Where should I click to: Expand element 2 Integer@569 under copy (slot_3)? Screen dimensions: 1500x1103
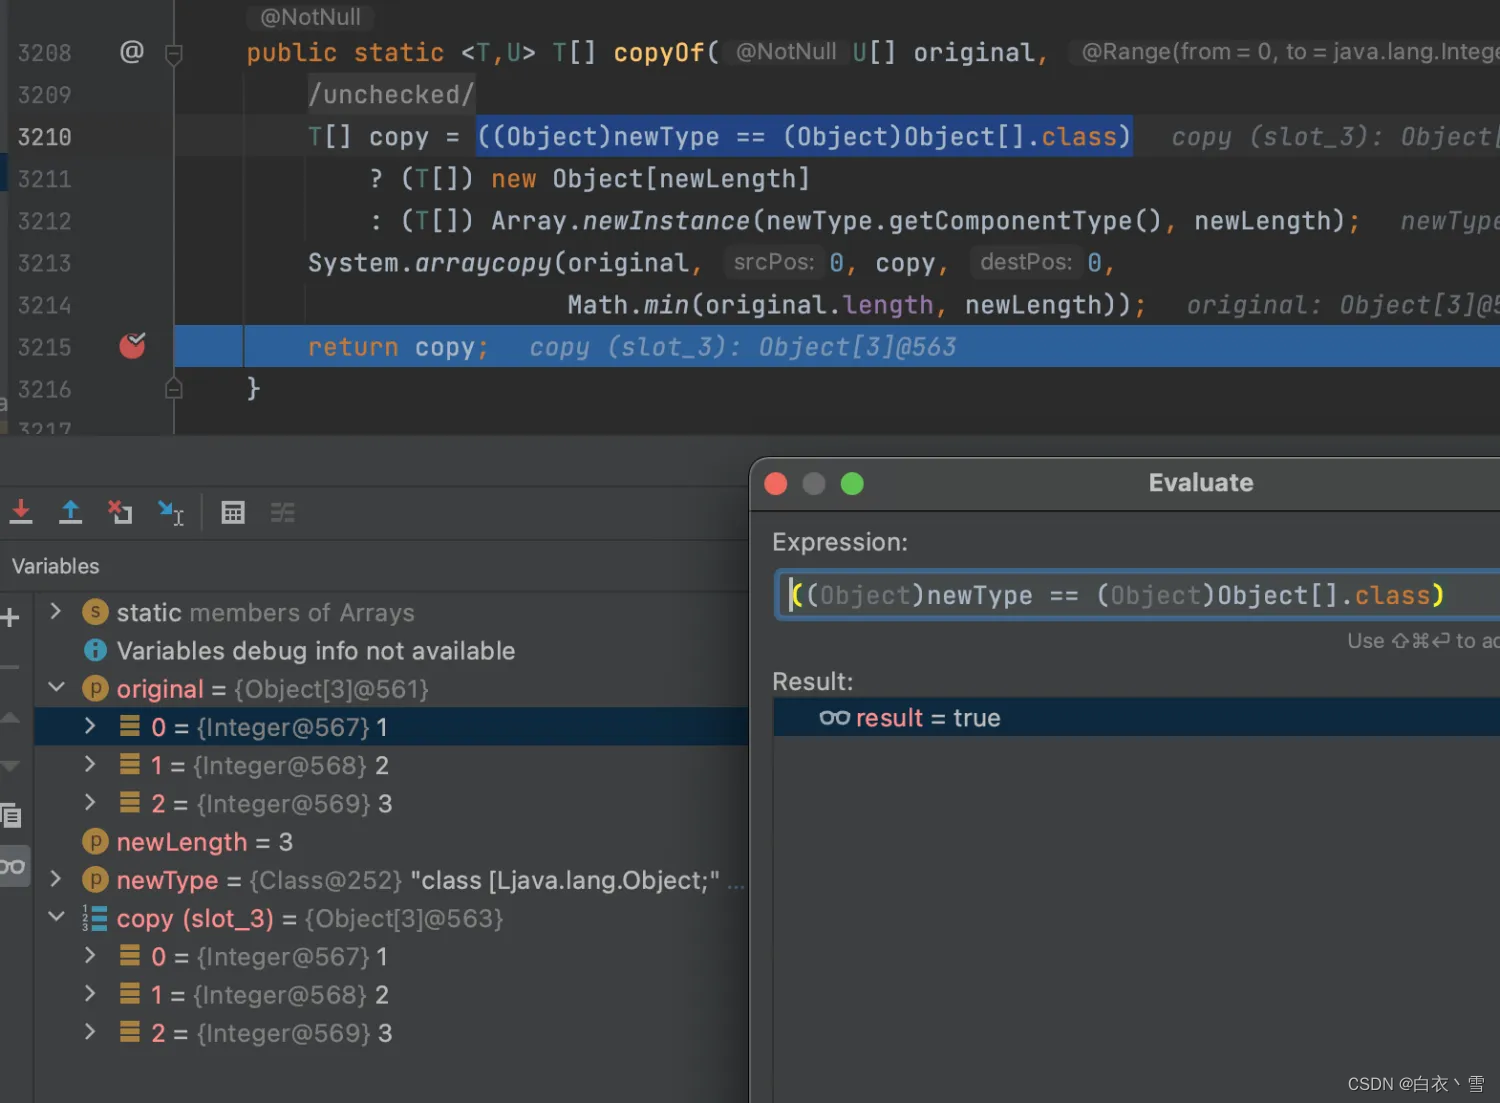90,1031
